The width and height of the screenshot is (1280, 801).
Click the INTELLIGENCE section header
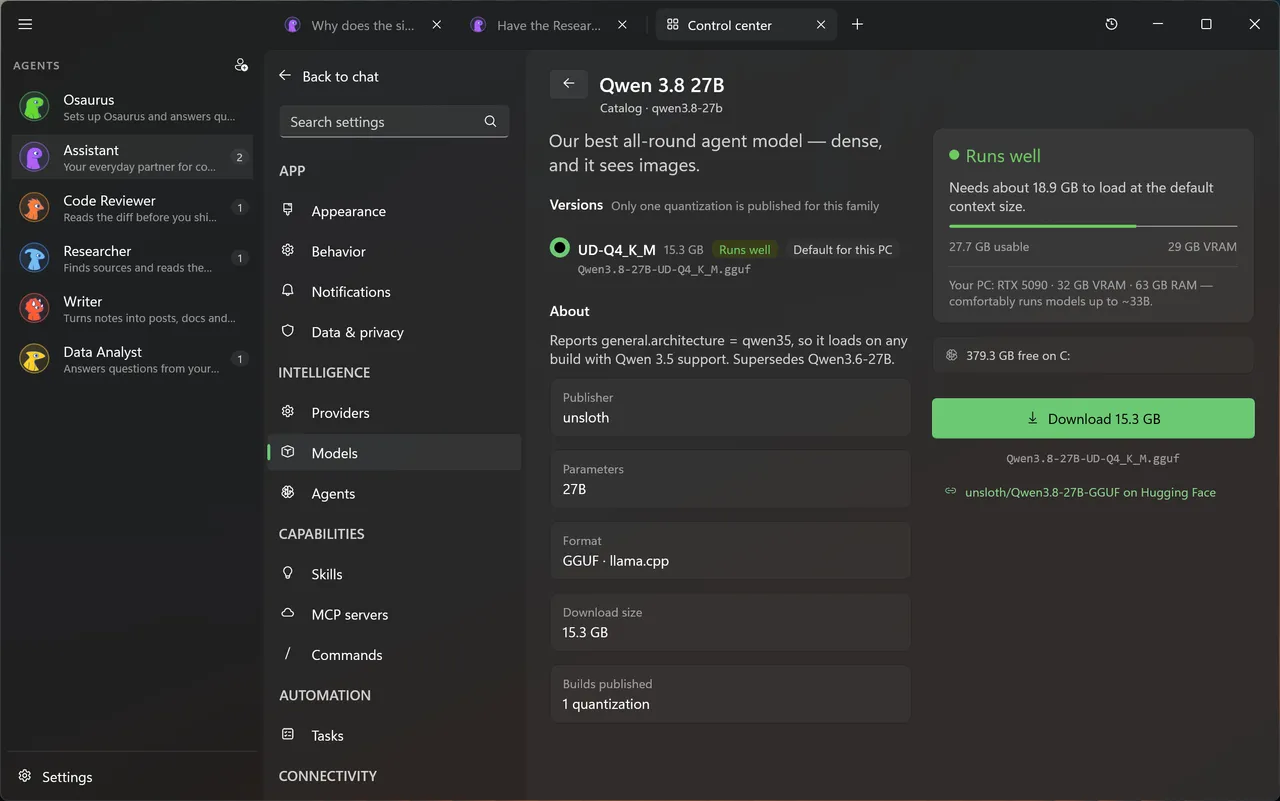coord(324,372)
